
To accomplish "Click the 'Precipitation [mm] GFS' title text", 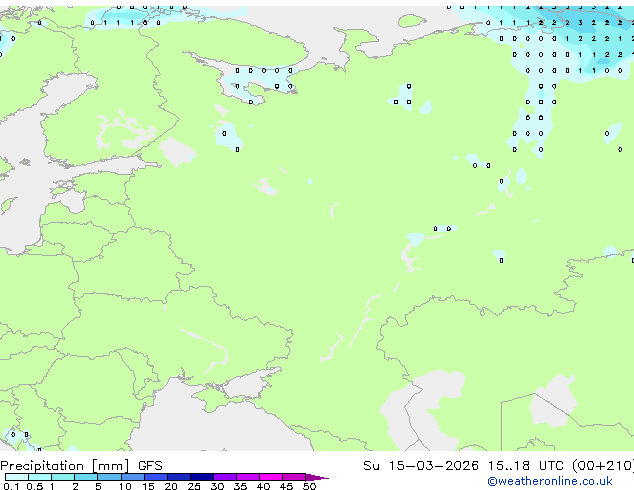I will [81, 466].
